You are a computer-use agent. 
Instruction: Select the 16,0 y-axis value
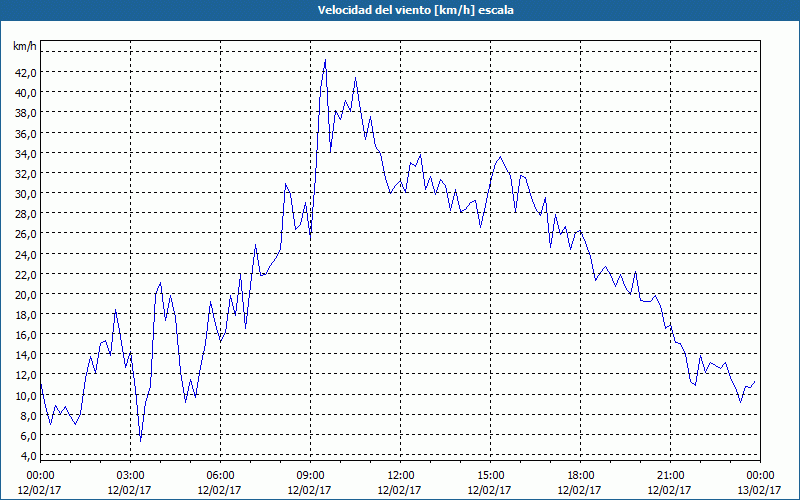pos(26,335)
